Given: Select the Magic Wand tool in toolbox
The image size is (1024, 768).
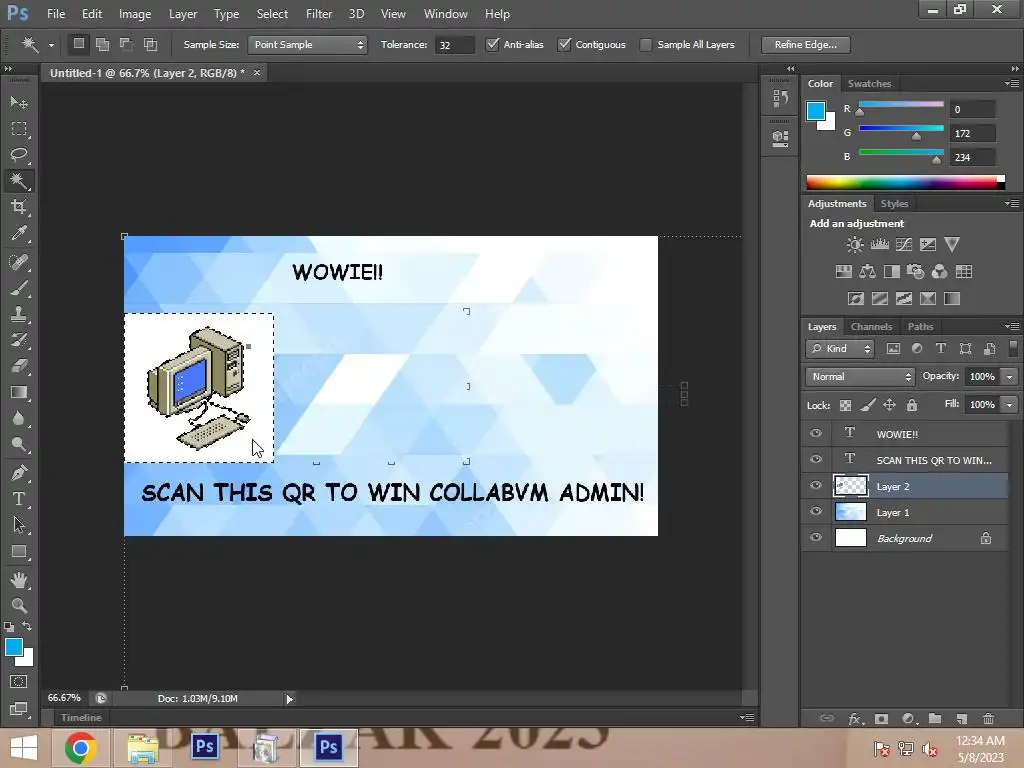Looking at the screenshot, I should coord(19,181).
